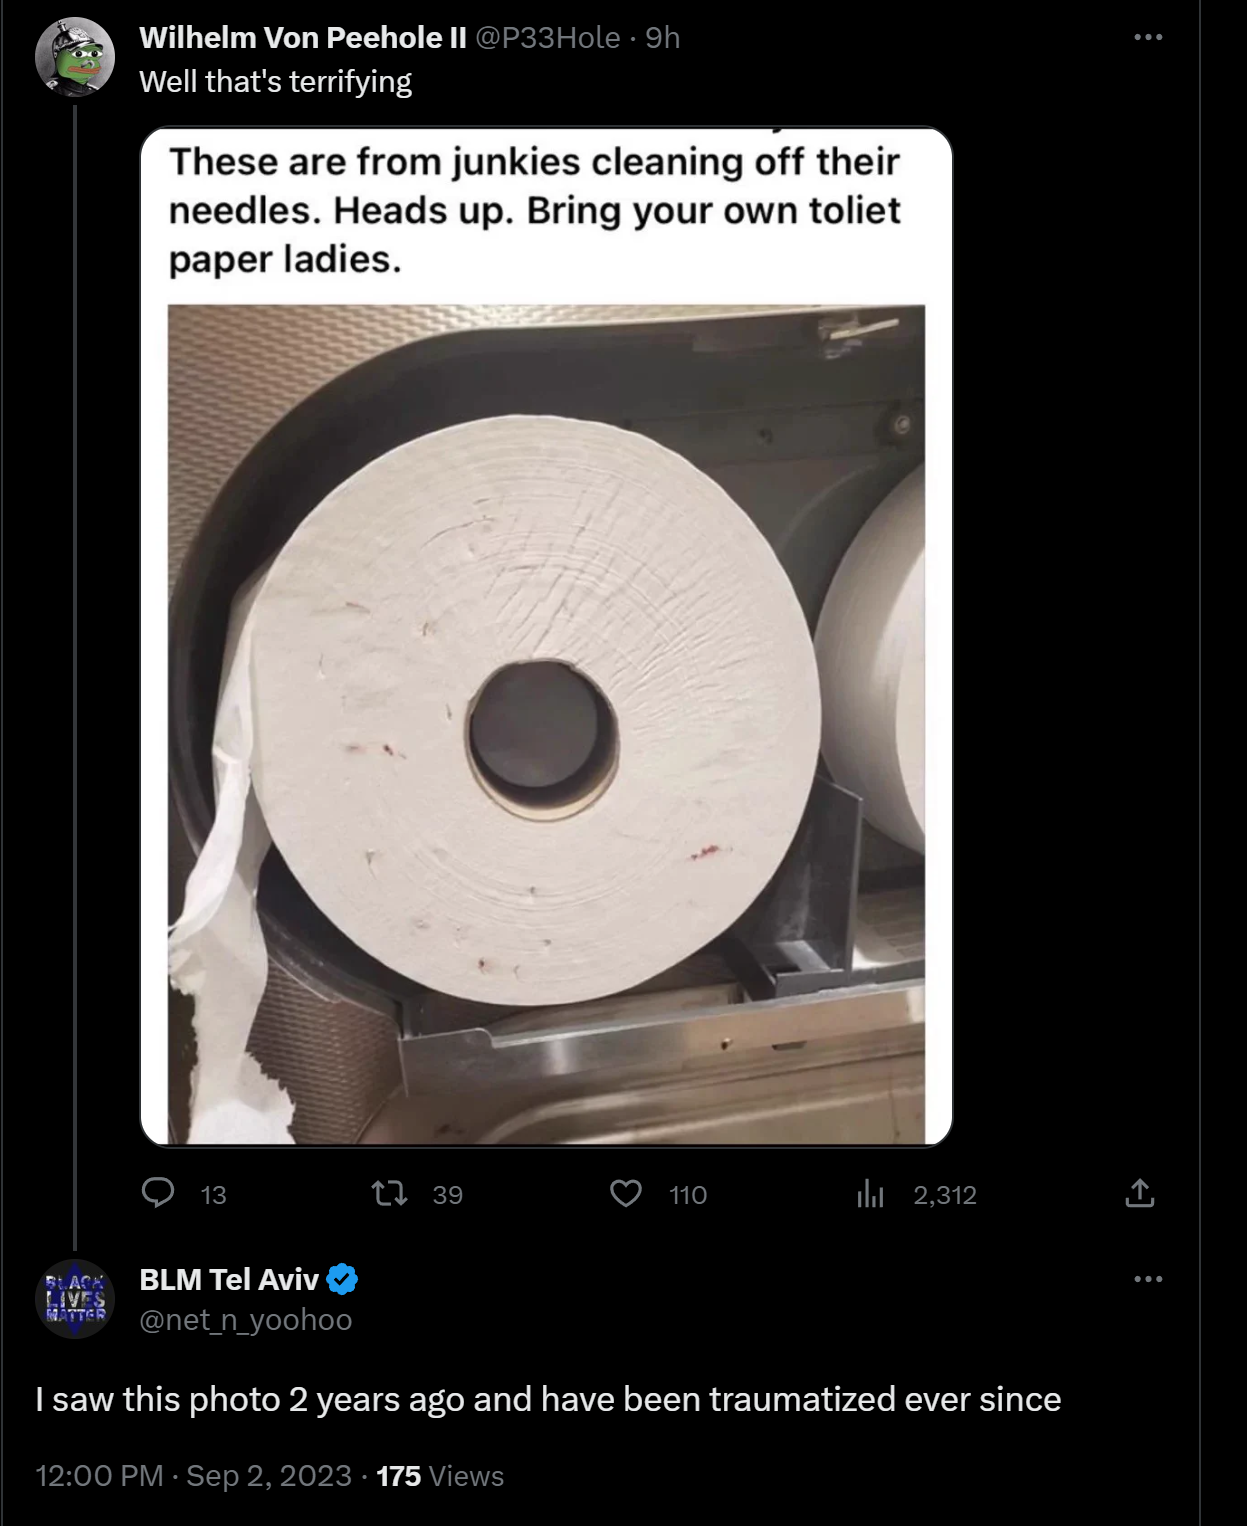Click the blue verified badge

[342, 1279]
